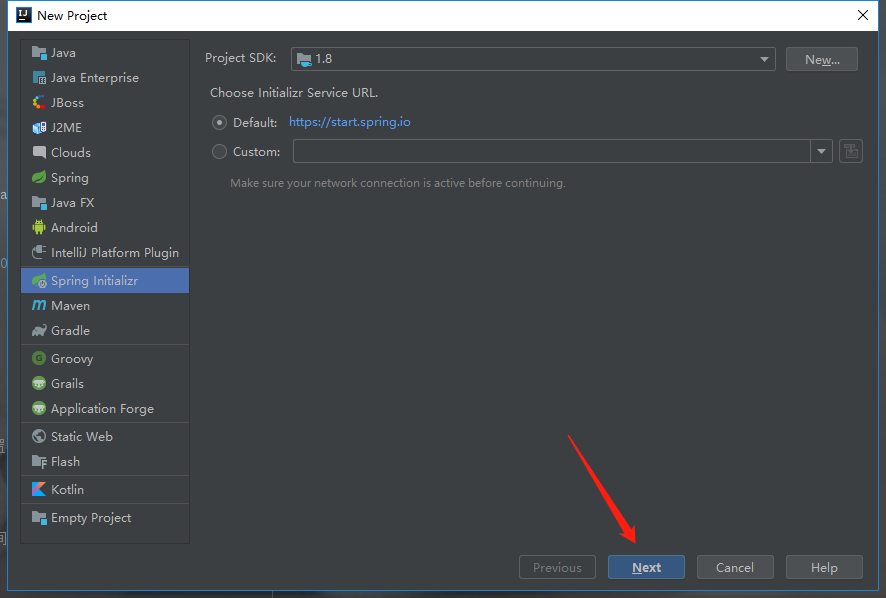Click the Kotlin logo icon
This screenshot has height=598, width=886.
coord(39,489)
